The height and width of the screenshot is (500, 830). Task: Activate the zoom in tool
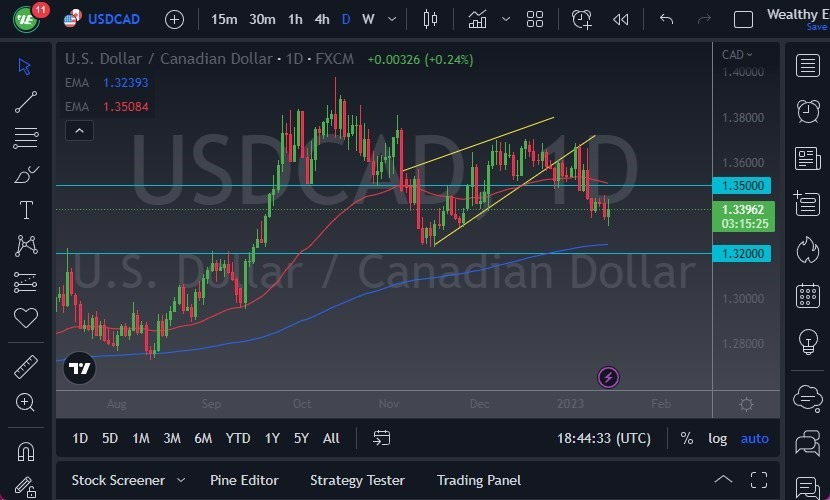coord(25,402)
